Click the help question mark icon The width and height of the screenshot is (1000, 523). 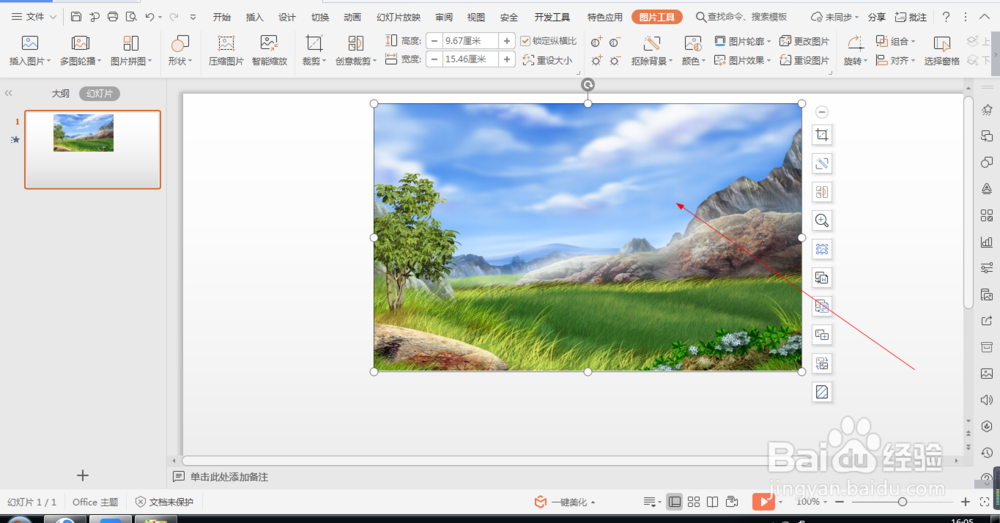point(946,17)
